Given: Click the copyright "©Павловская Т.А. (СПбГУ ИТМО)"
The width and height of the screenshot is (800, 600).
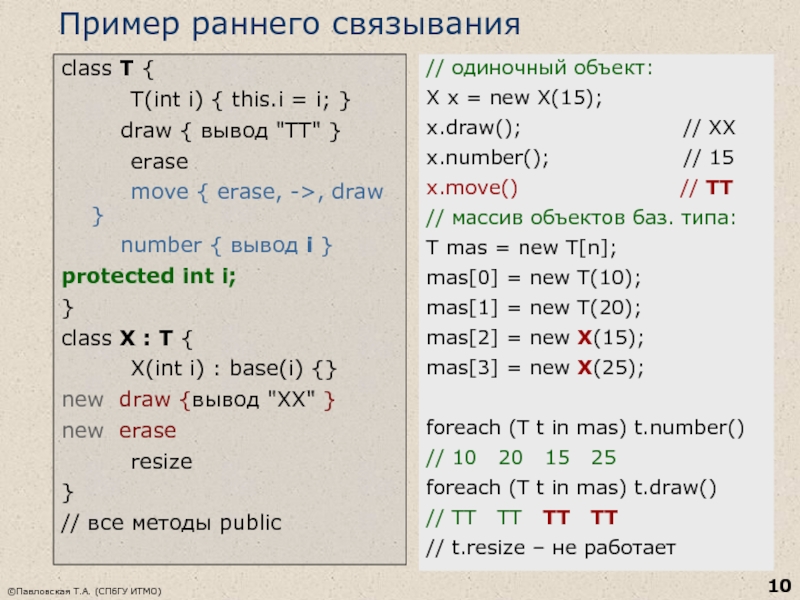Looking at the screenshot, I should click(85, 591).
